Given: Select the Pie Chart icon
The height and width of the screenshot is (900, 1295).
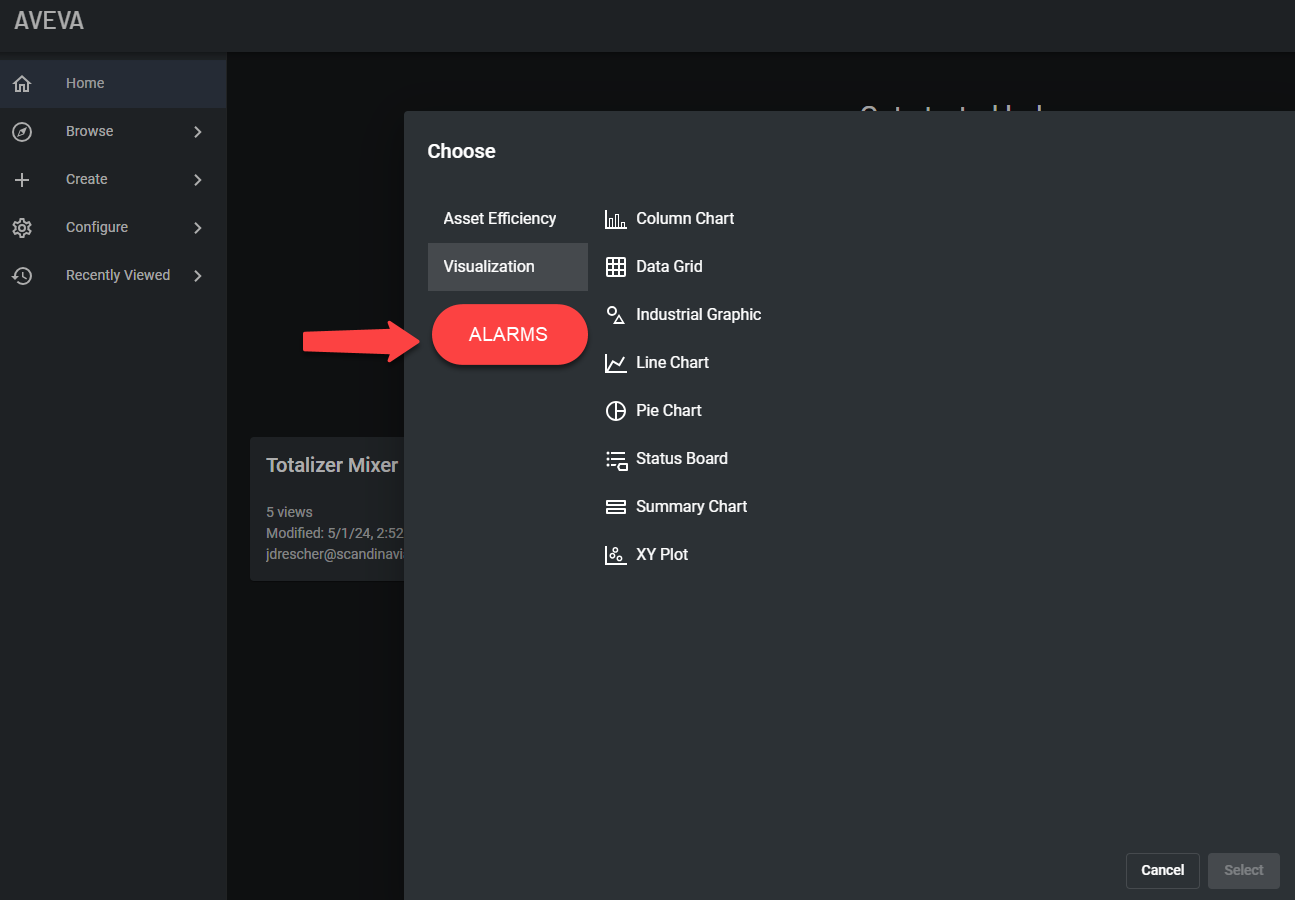Looking at the screenshot, I should pos(616,411).
